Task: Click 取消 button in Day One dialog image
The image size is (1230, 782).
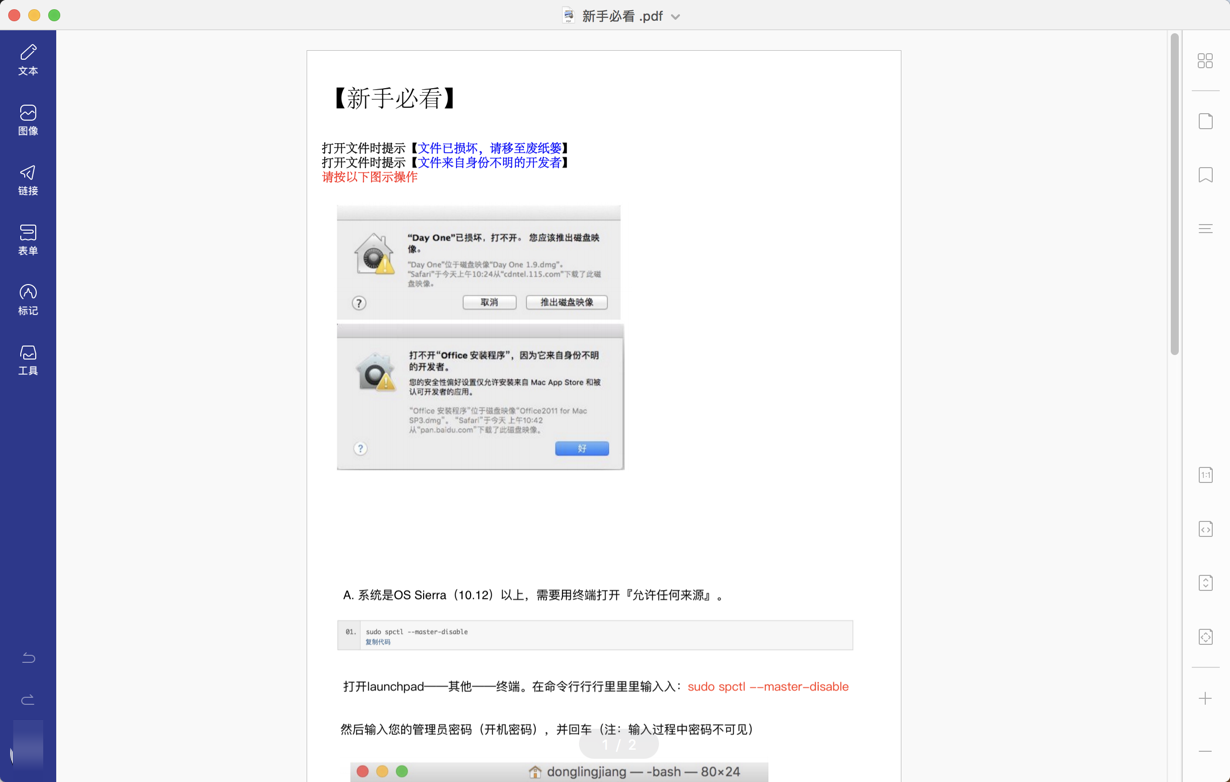Action: 489,302
